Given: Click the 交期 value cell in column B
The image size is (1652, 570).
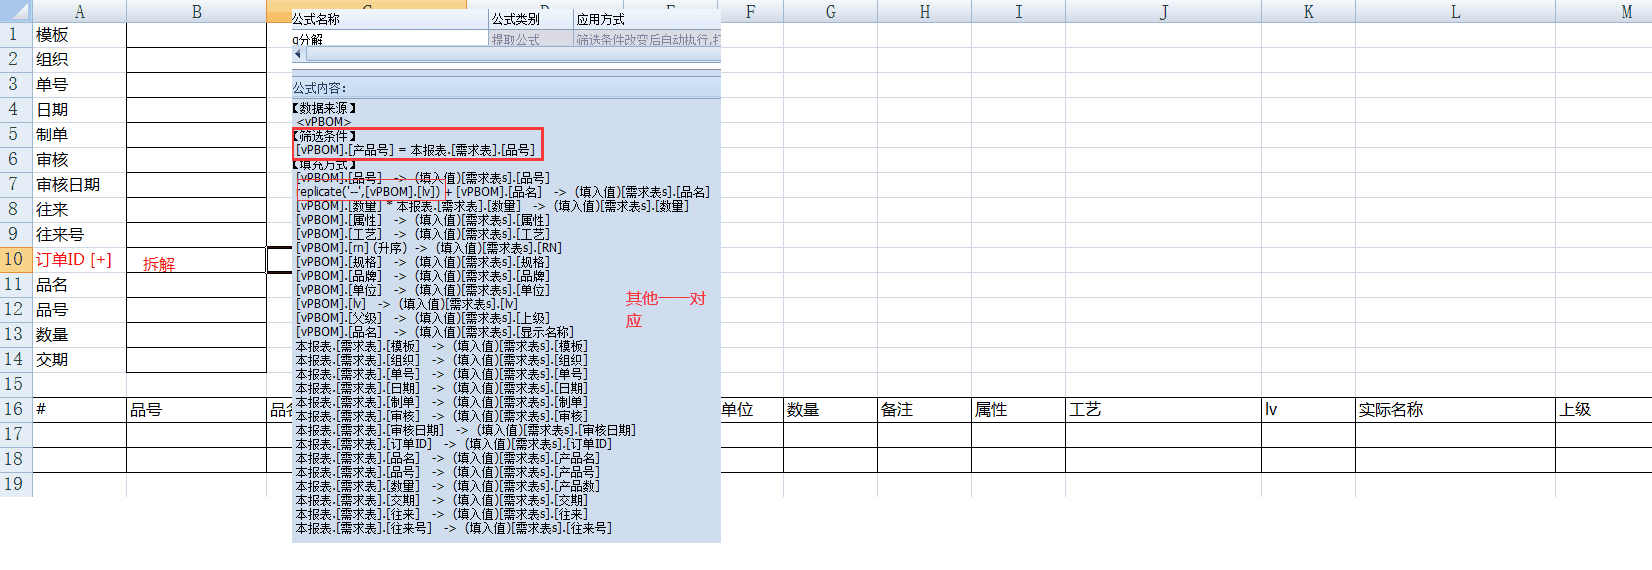Looking at the screenshot, I should click(x=197, y=360).
